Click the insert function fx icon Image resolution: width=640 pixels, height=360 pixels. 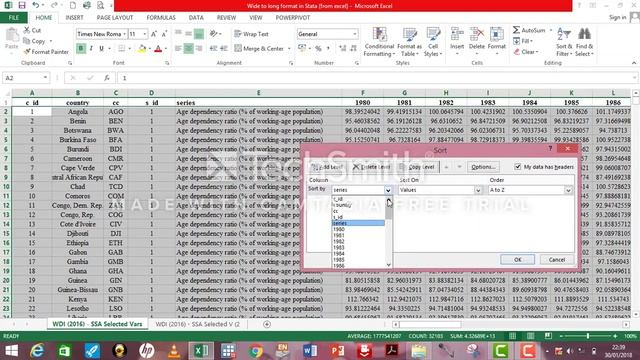click(x=107, y=78)
